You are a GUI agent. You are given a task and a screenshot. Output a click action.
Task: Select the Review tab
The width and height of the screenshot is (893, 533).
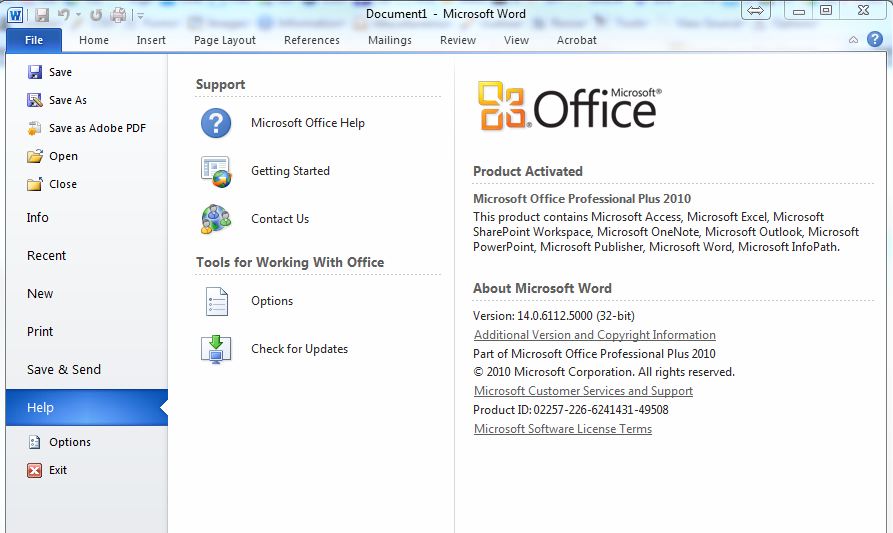pos(457,40)
